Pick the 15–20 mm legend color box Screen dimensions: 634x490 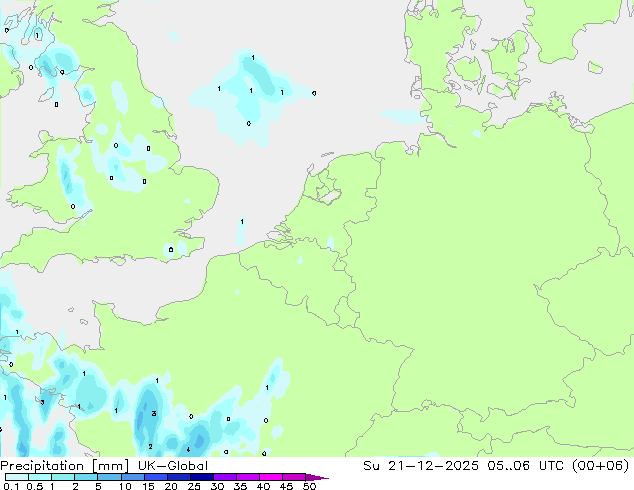click(x=155, y=477)
